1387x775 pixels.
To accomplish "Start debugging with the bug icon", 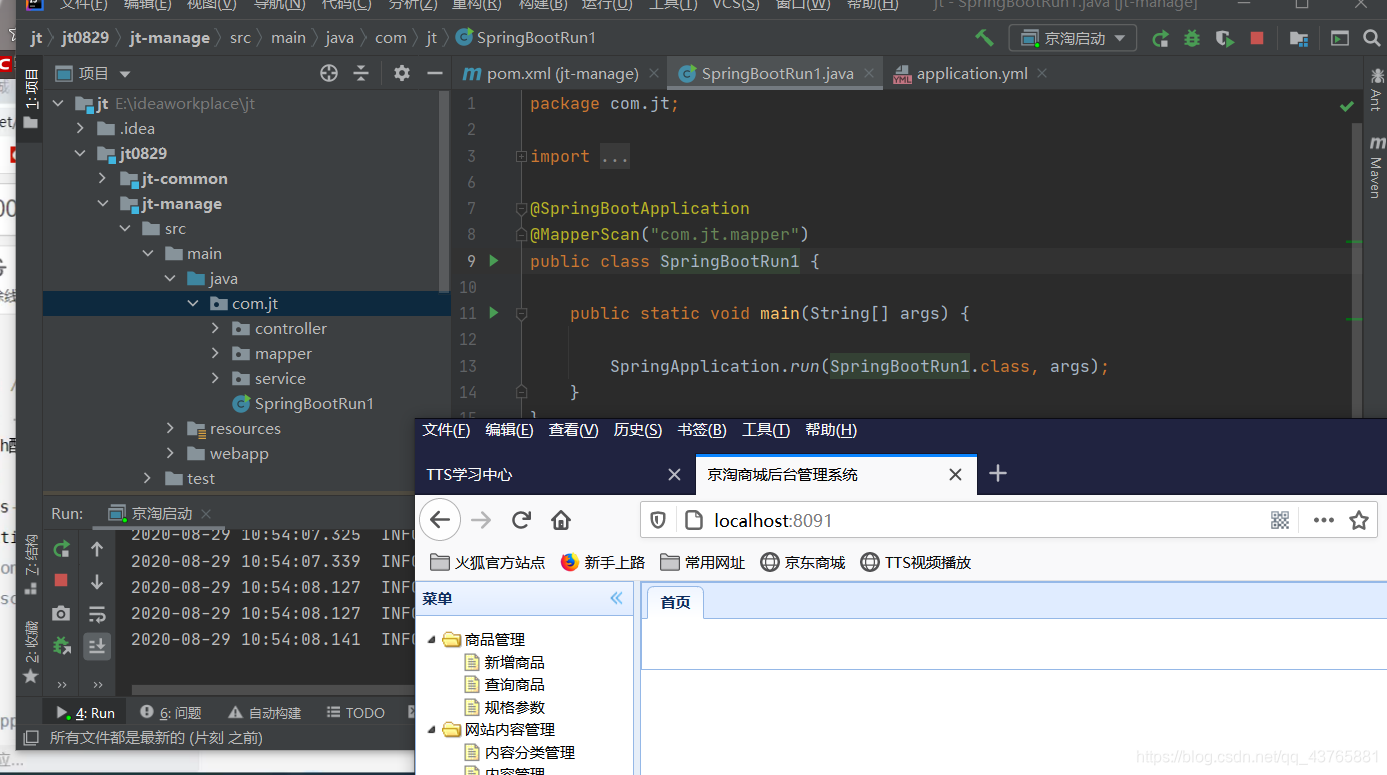I will point(1192,39).
